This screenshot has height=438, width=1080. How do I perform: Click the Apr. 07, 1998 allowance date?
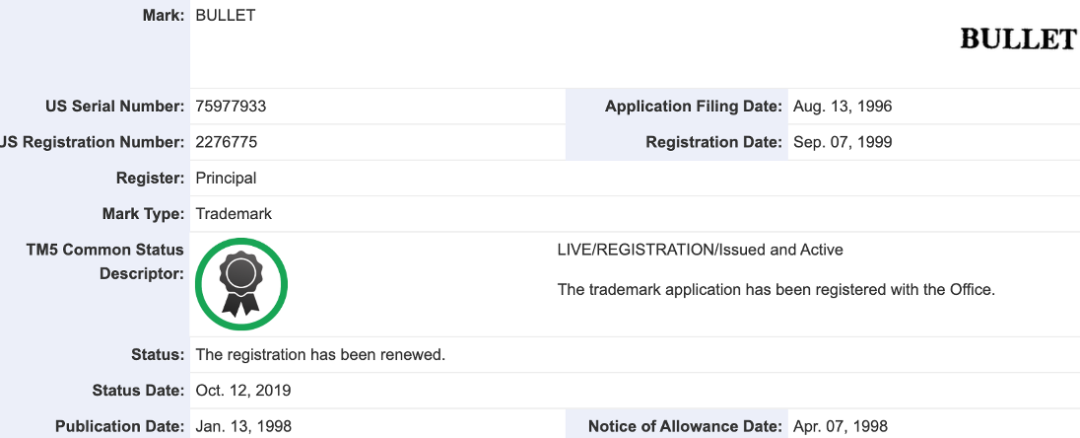(840, 427)
